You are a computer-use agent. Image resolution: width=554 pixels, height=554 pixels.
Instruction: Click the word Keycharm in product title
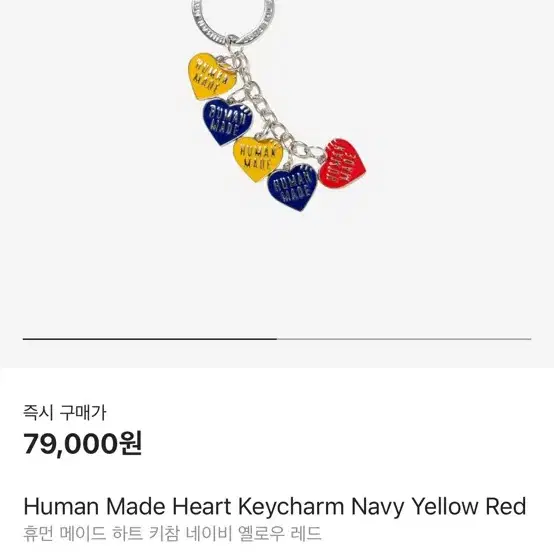(x=291, y=507)
